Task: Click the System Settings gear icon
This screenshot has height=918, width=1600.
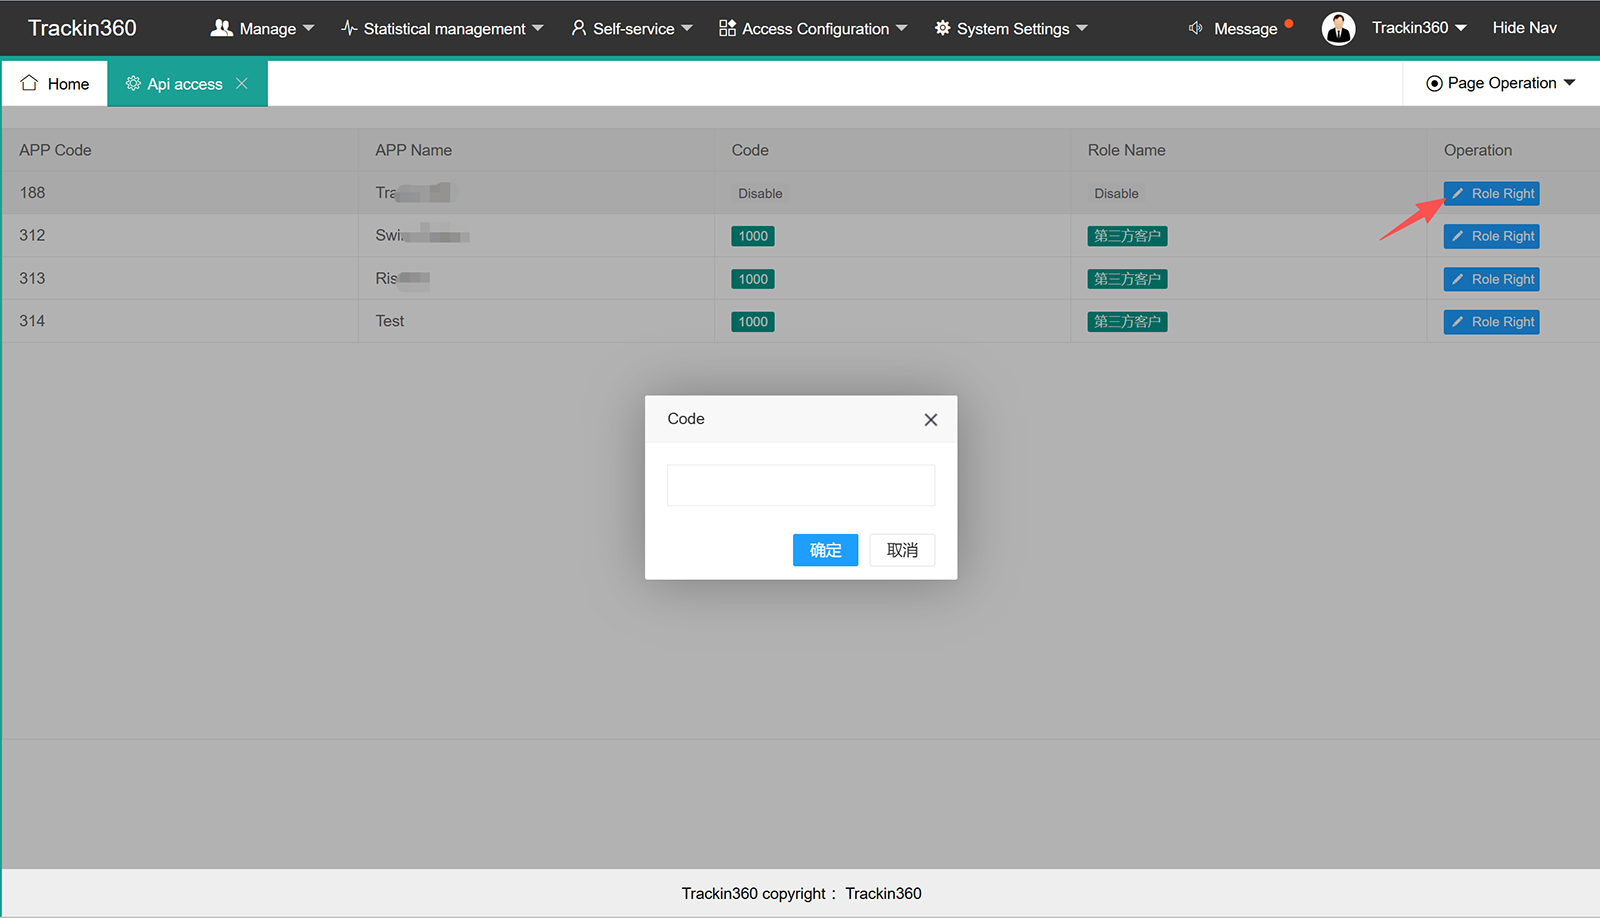Action: [942, 28]
